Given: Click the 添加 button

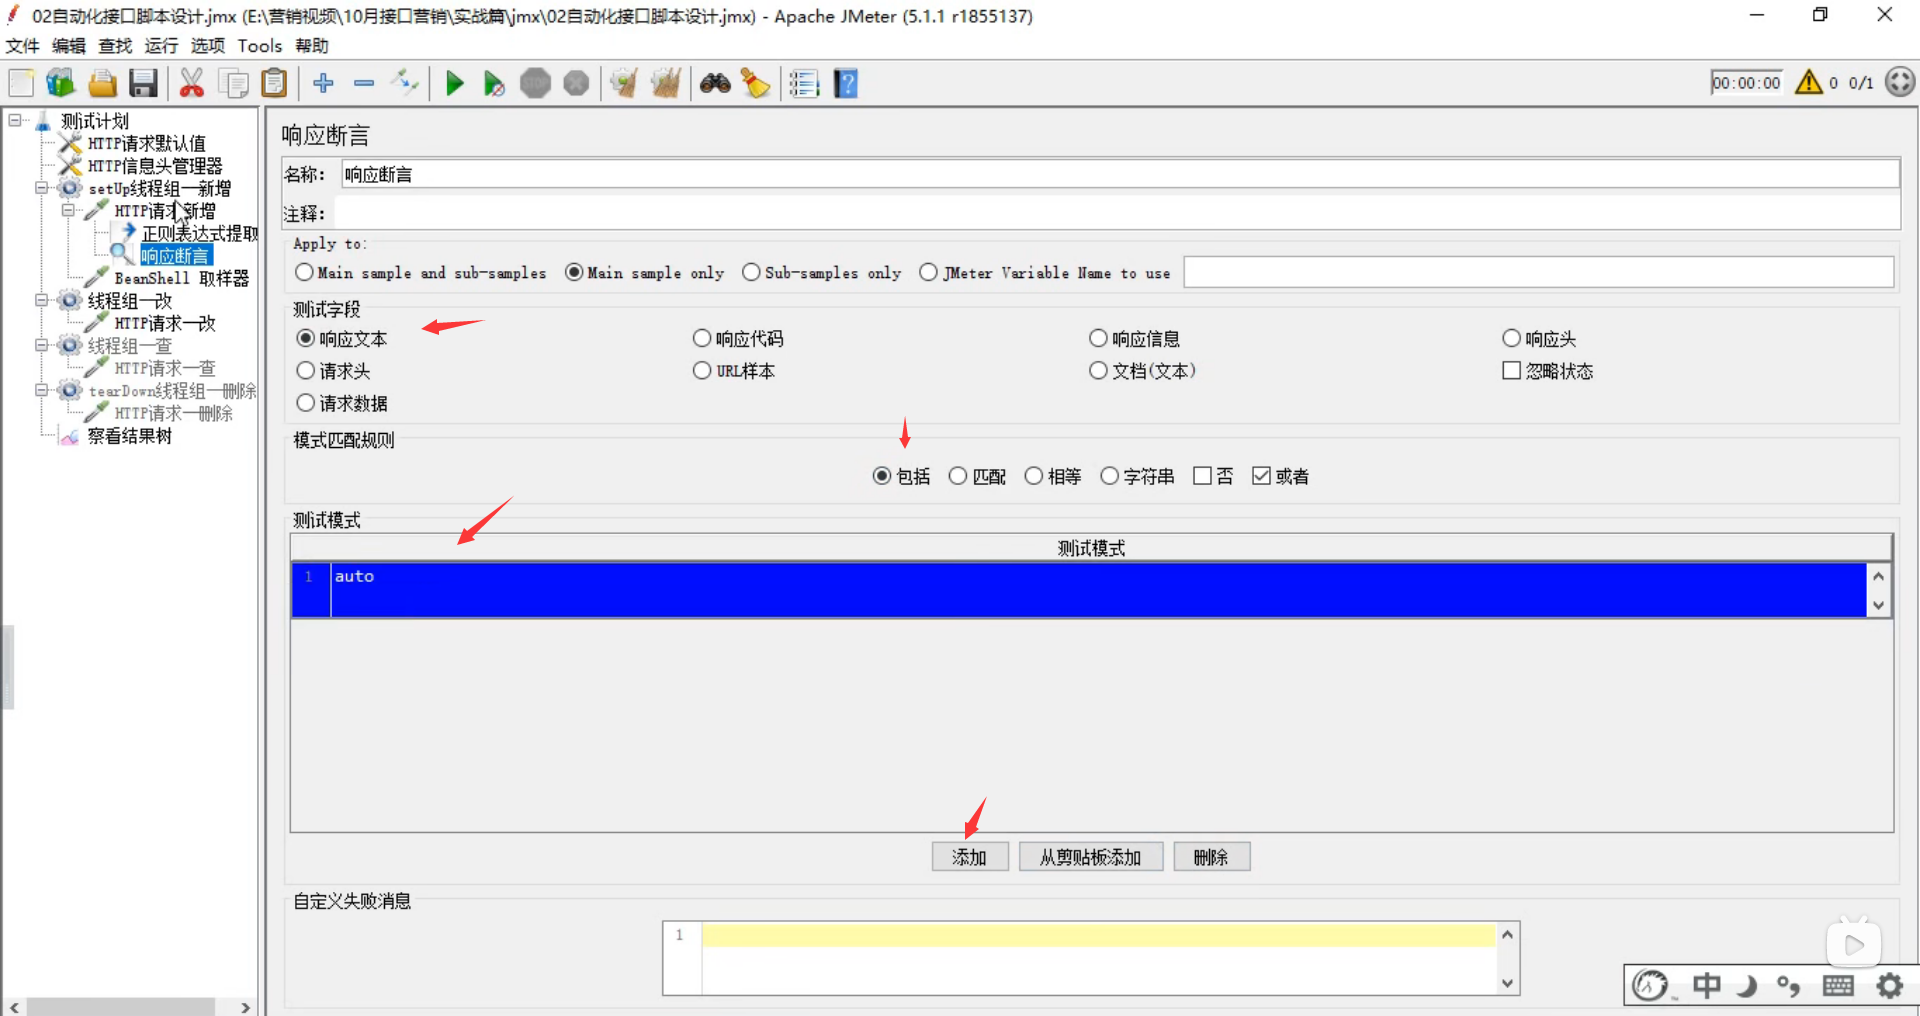Looking at the screenshot, I should tap(970, 857).
